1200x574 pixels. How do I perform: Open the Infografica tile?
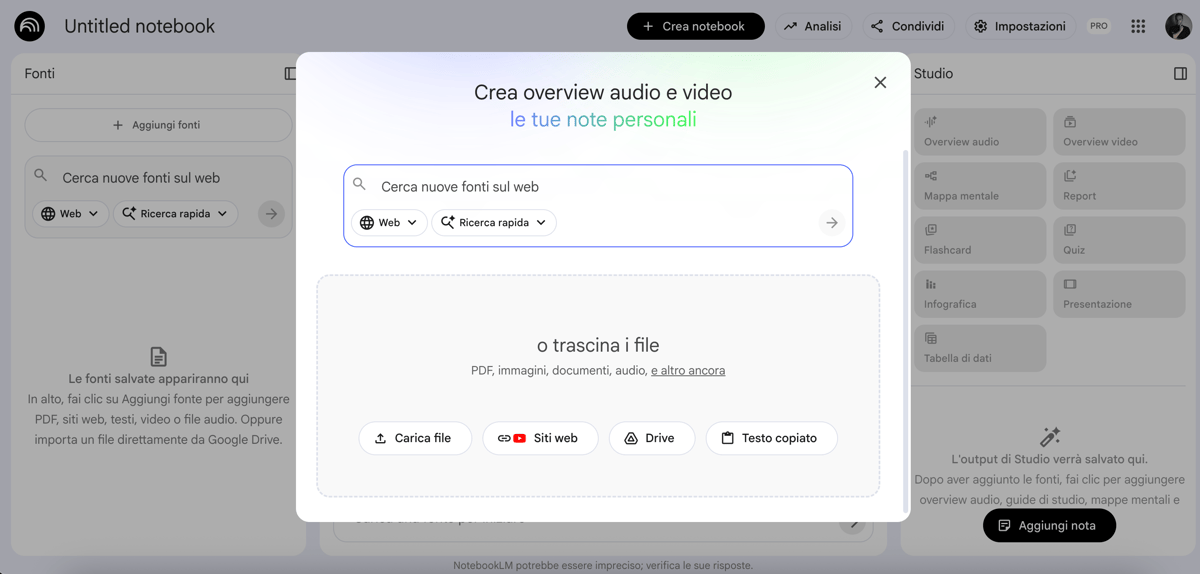point(980,294)
